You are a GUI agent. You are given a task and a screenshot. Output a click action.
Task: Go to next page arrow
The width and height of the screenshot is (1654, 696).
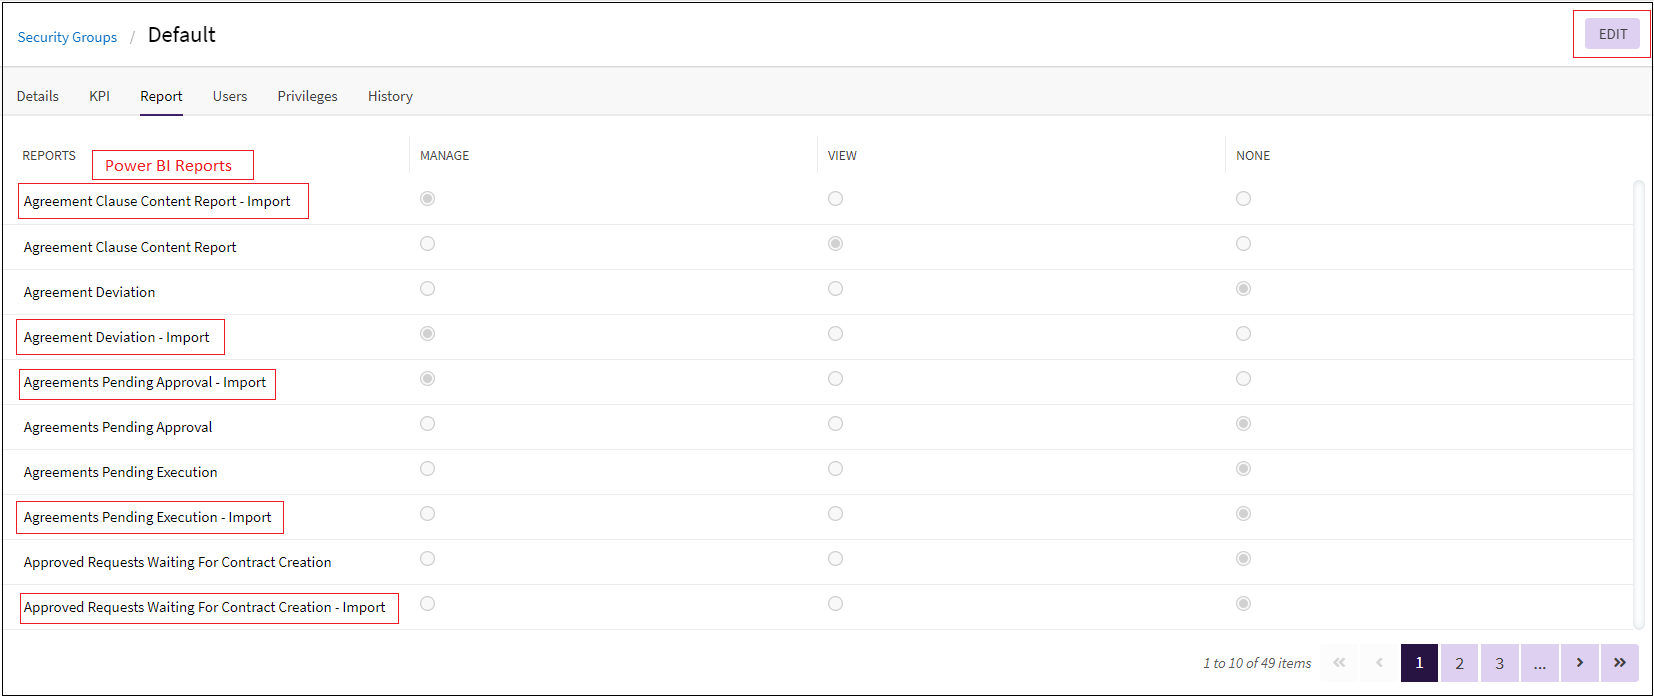[1579, 663]
